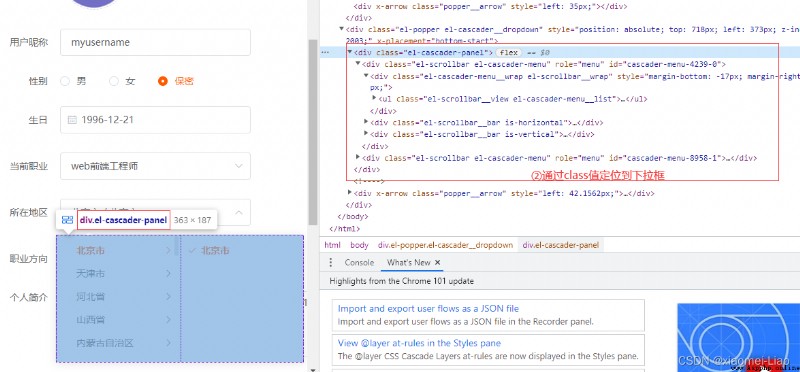This screenshot has width=800, height=372.
Task: Click the 用户昵称 input field
Action: (x=155, y=42)
